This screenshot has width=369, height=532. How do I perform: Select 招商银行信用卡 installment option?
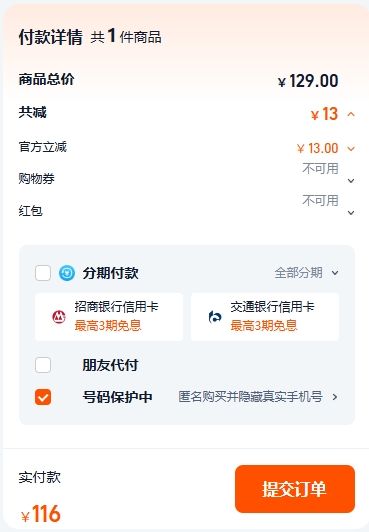[109, 317]
